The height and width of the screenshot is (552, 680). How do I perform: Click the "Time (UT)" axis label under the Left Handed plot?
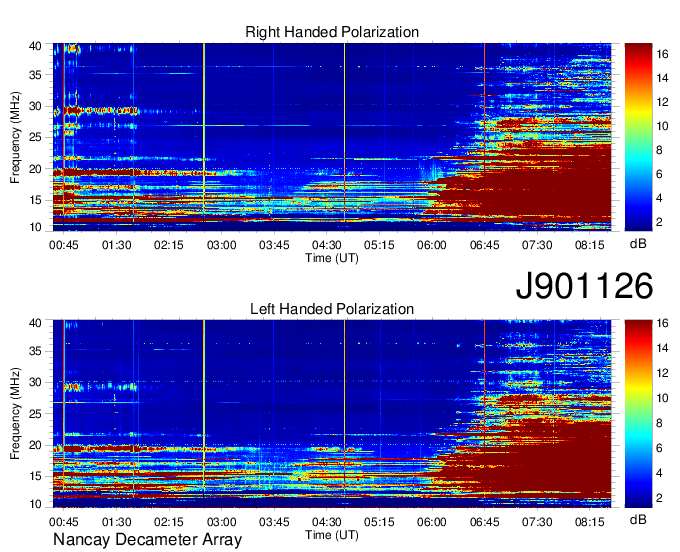click(x=332, y=535)
